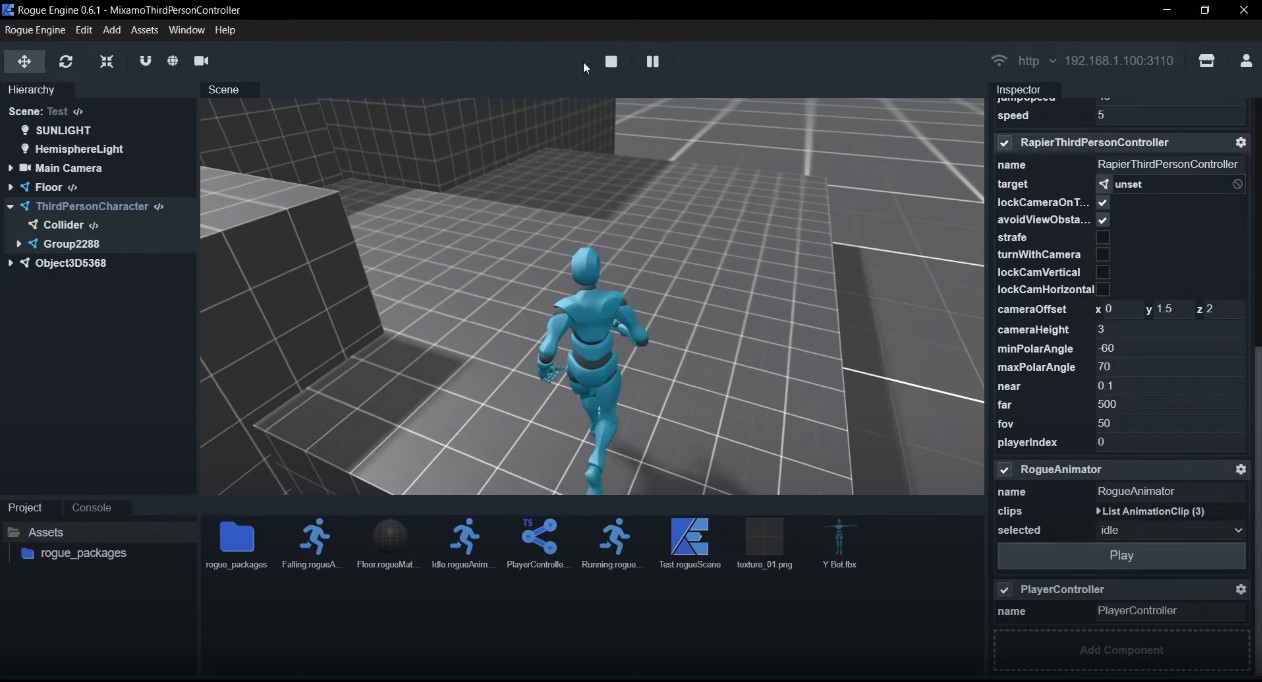
Task: Select the Rotate tool in the toolbar
Action: point(65,61)
